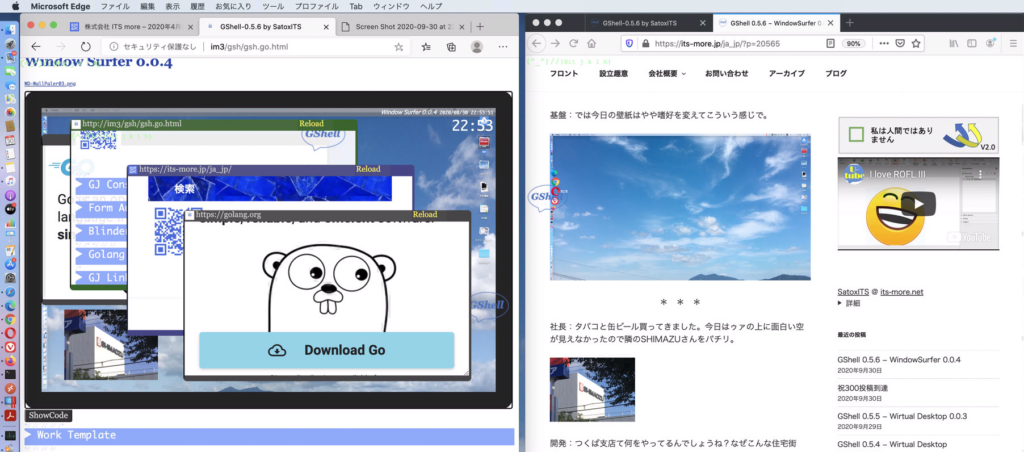
Task: Click the ShowCode button
Action: [48, 415]
